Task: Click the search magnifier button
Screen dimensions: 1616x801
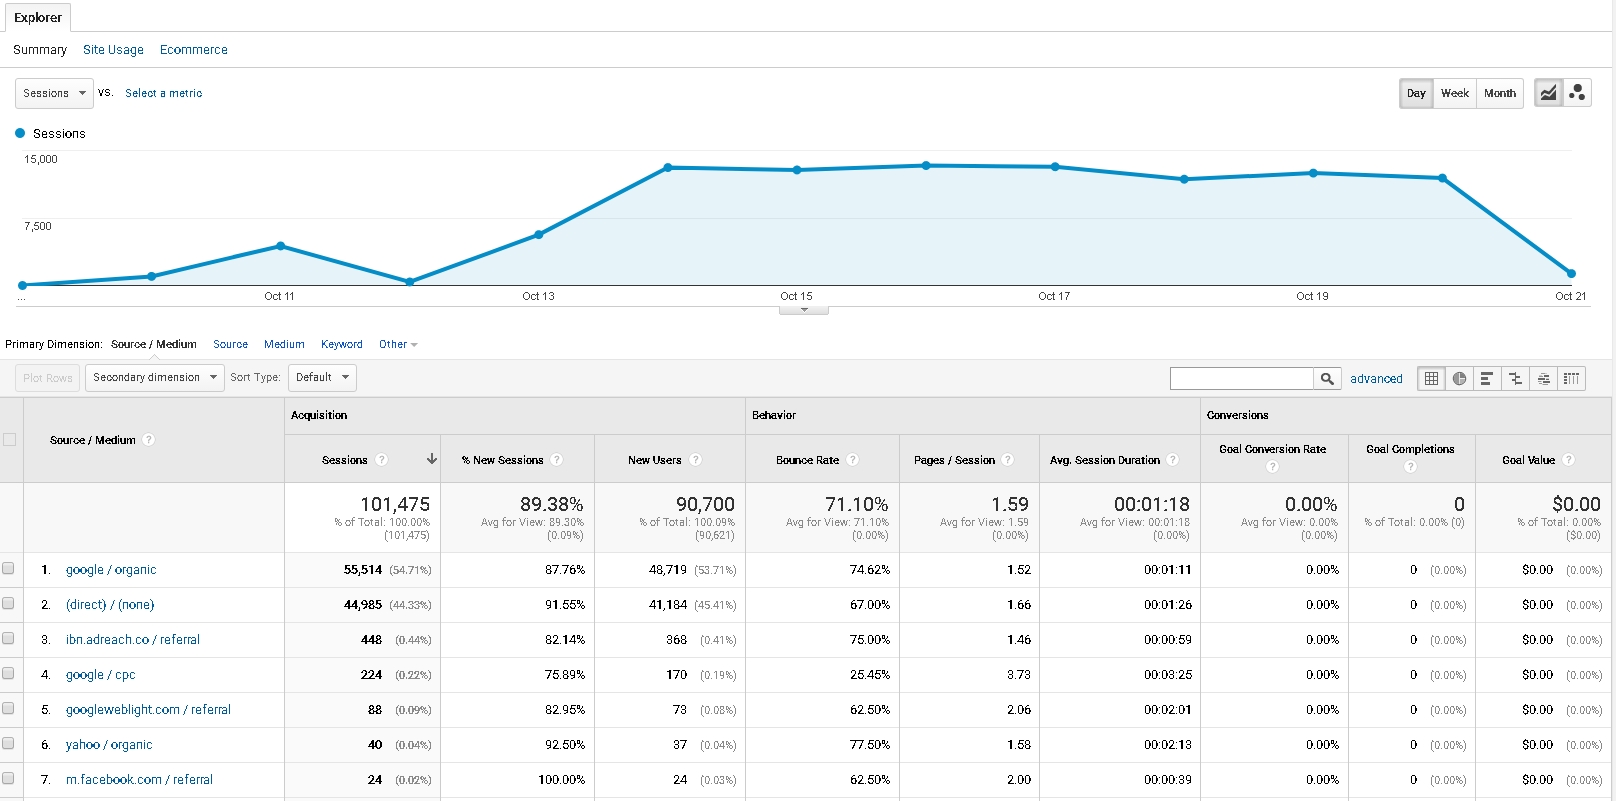Action: 1327,378
